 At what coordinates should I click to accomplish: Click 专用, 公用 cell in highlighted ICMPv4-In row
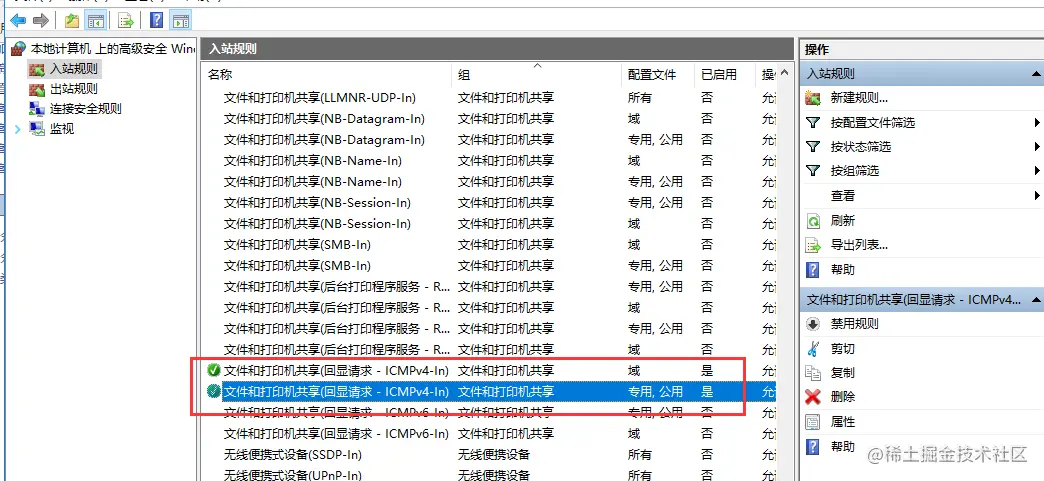(x=655, y=391)
